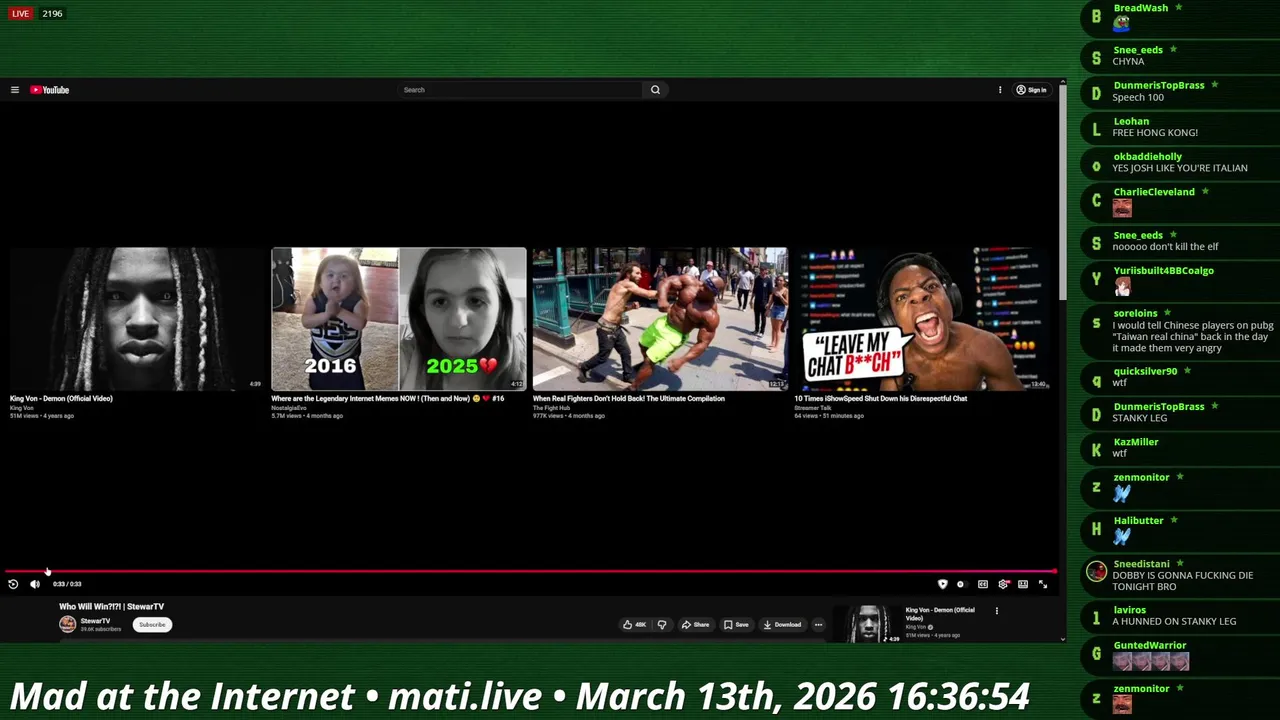Open the top bar three-dot settings menu
1280x720 pixels.
point(1000,90)
